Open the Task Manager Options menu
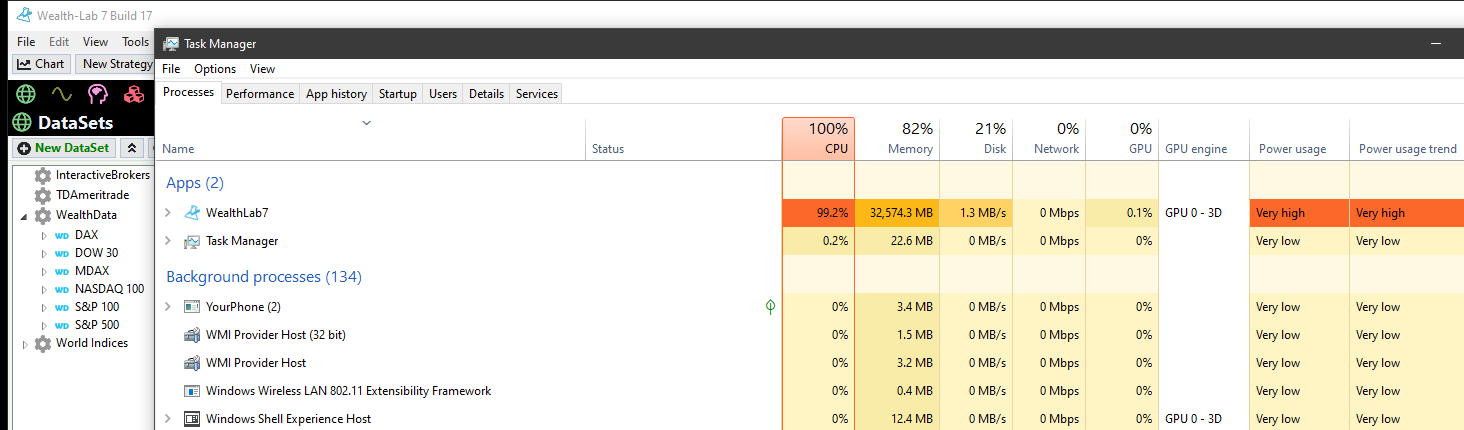This screenshot has height=430, width=1464. [x=215, y=69]
